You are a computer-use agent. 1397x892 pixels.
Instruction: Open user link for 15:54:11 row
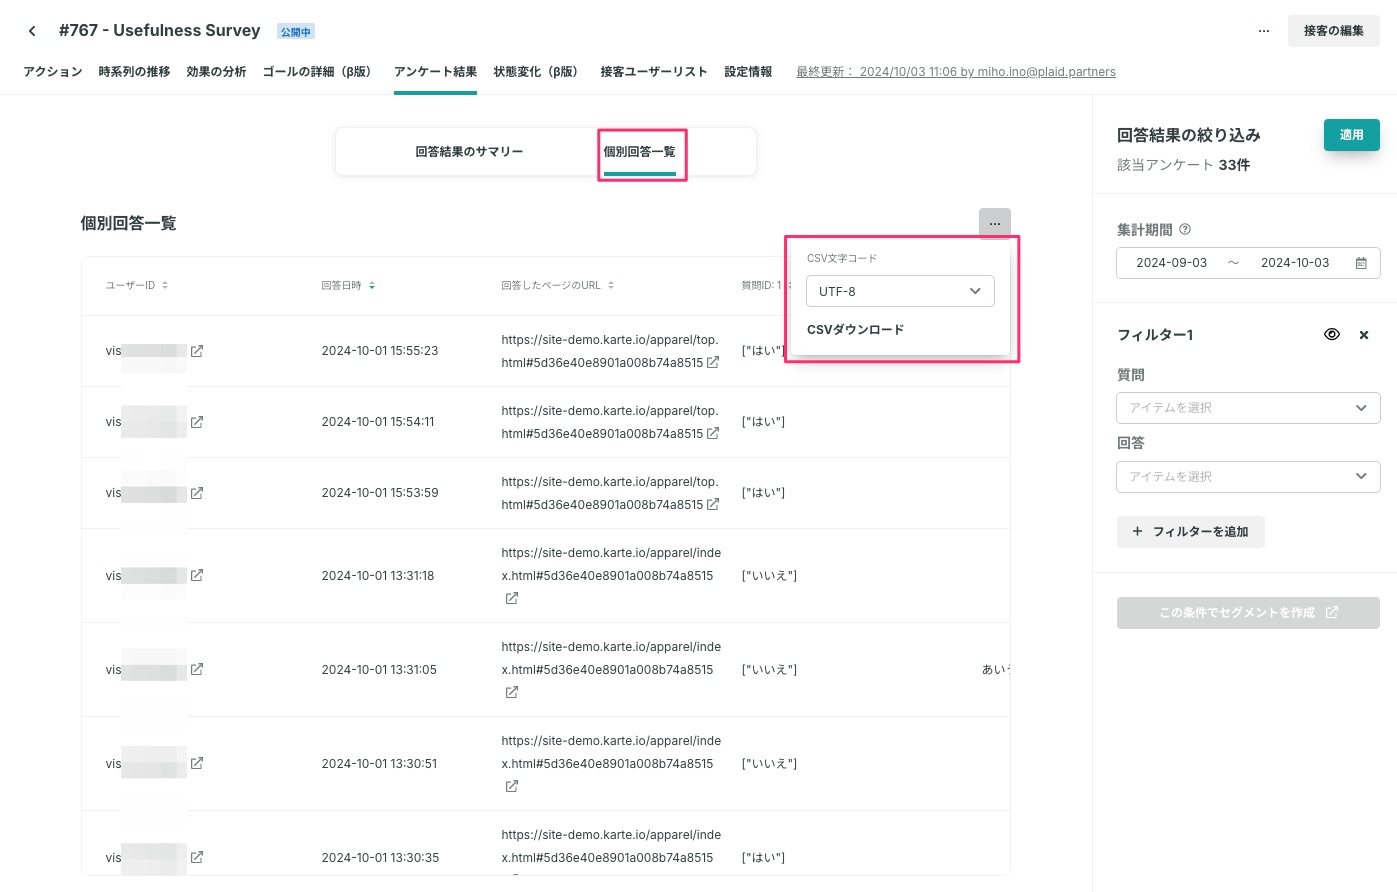click(197, 422)
